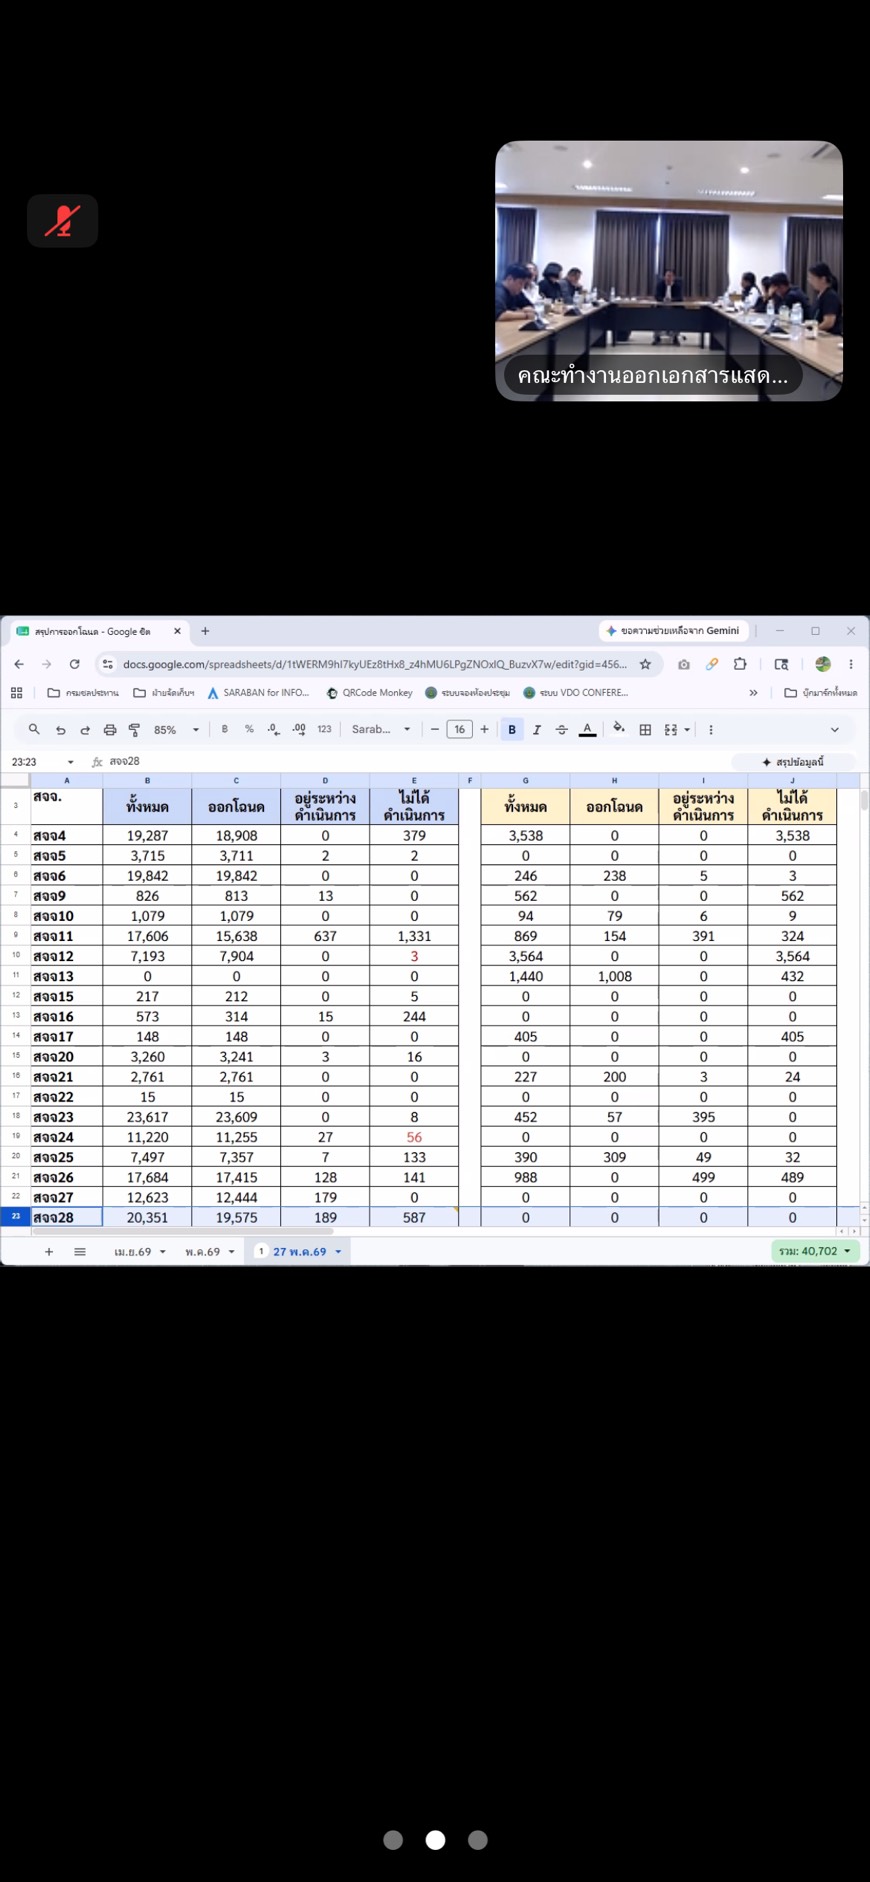Screen dimensions: 870x1882
Task: Open the 85% zoom dropdown
Action: (x=176, y=730)
